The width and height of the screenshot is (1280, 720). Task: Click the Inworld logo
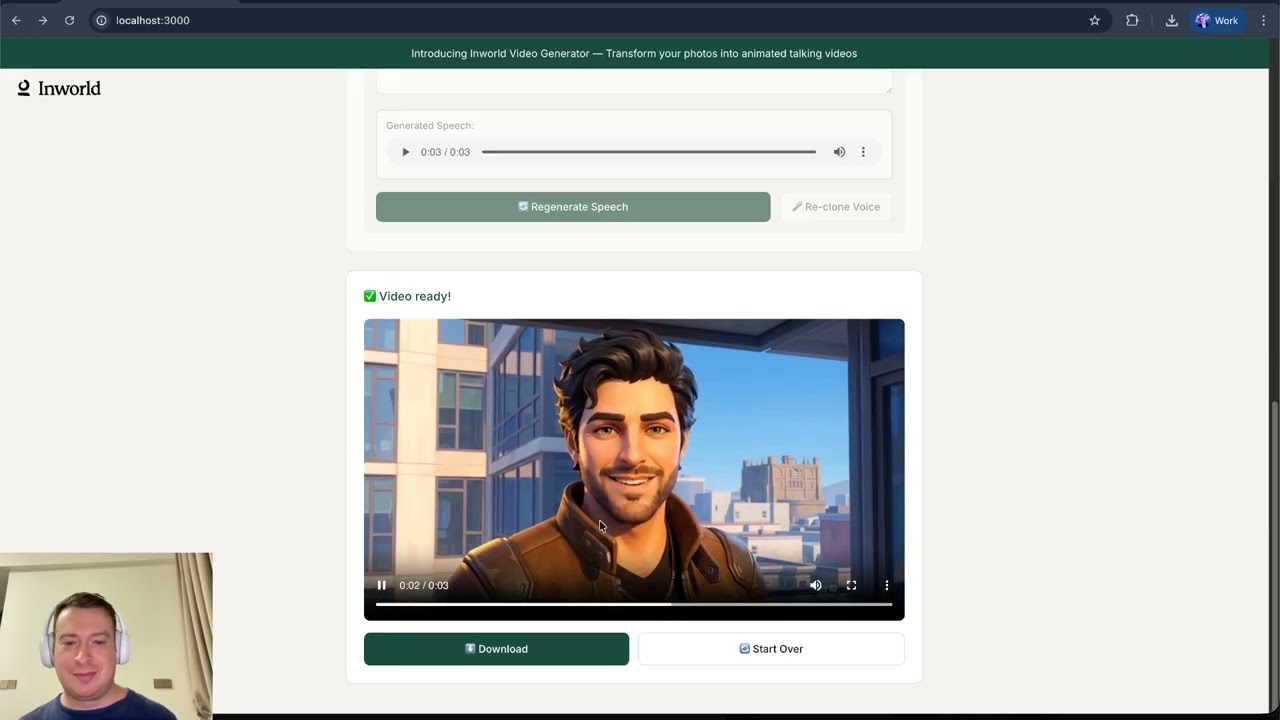pos(59,88)
